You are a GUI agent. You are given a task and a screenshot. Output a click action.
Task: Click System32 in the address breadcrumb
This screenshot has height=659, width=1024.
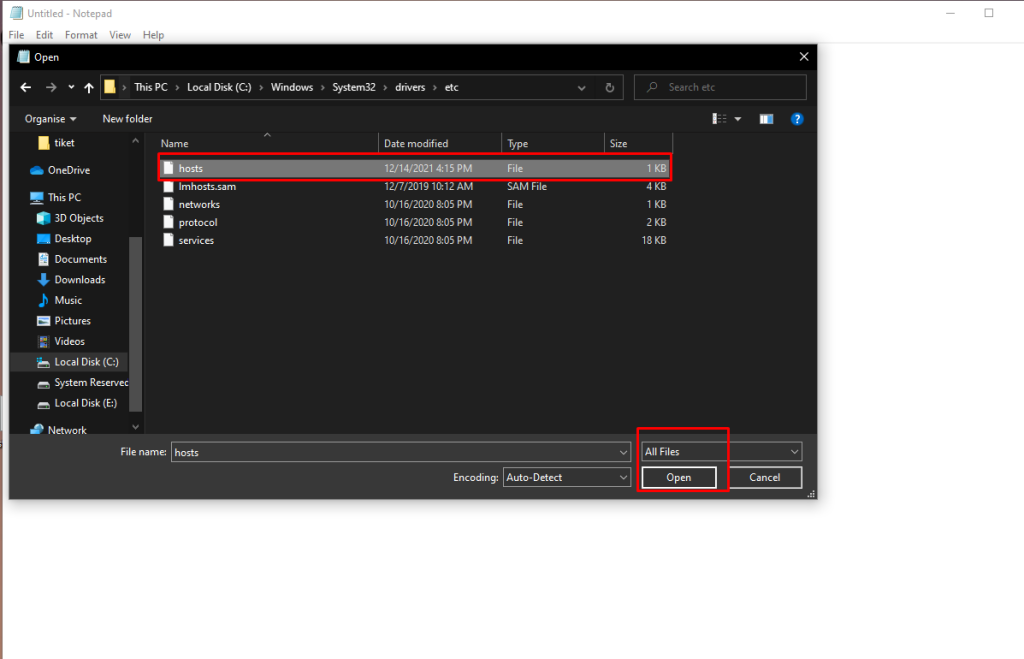(x=354, y=87)
